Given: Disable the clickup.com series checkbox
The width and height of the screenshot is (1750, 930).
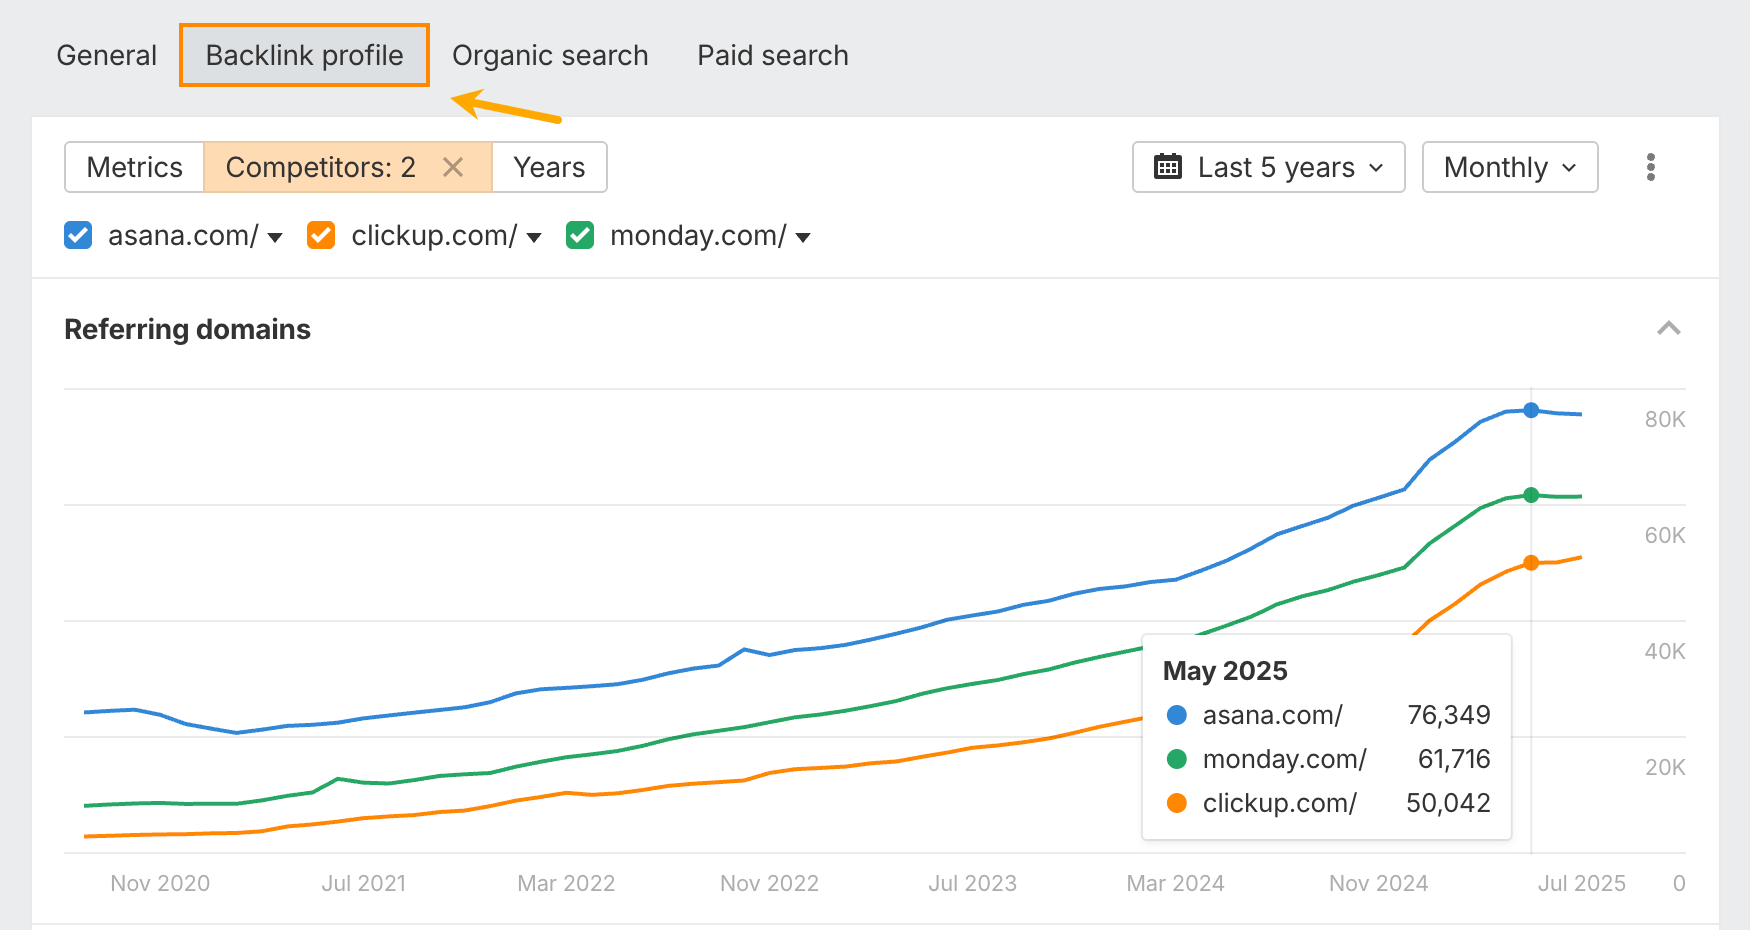Looking at the screenshot, I should point(320,235).
